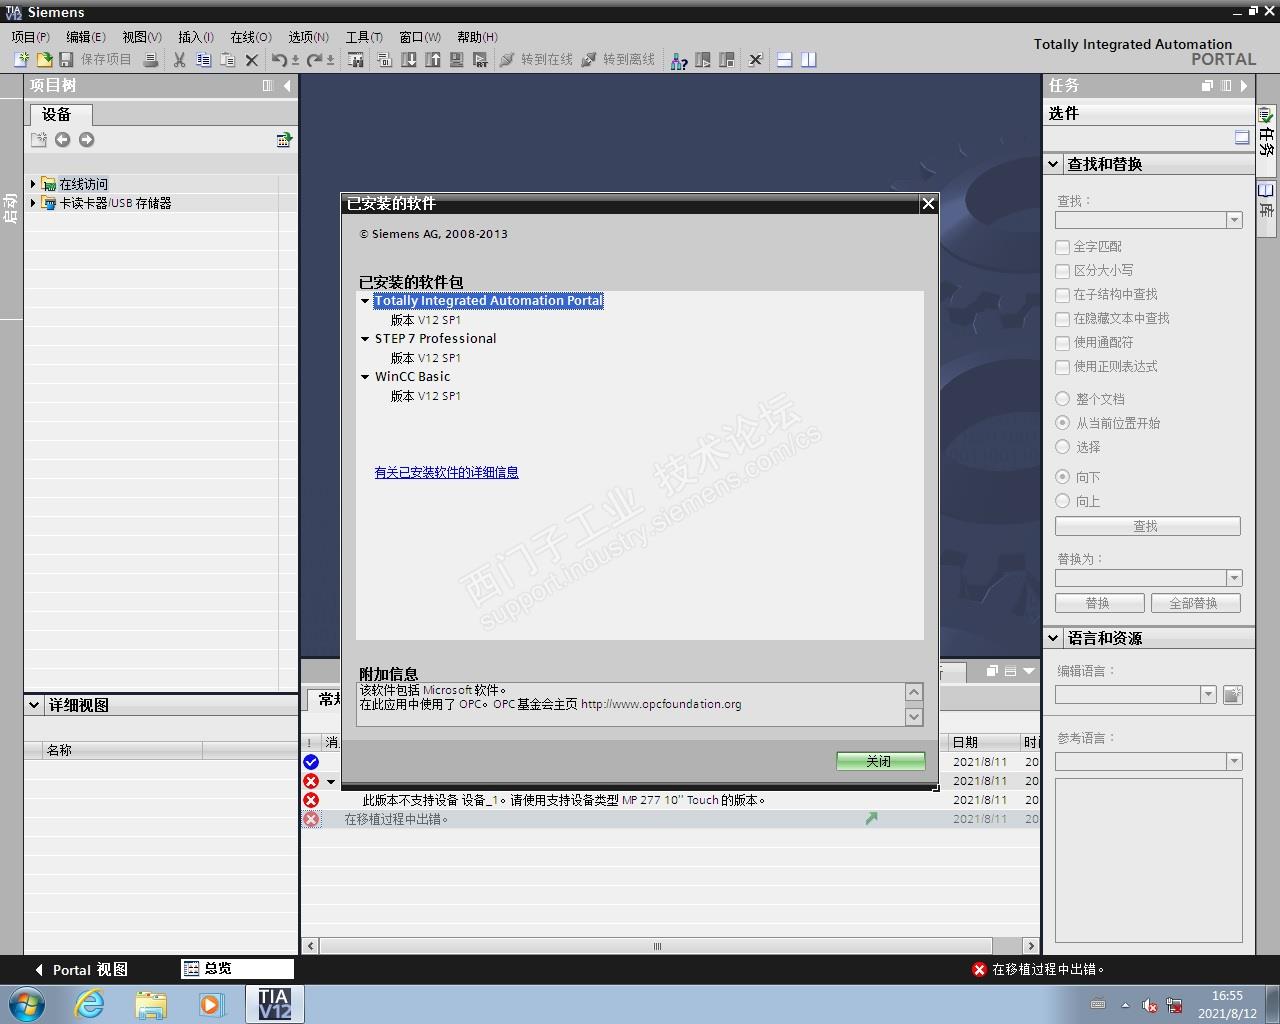The image size is (1280, 1024).
Task: Click the scroll down arrow in 附加信息 box
Action: click(914, 716)
